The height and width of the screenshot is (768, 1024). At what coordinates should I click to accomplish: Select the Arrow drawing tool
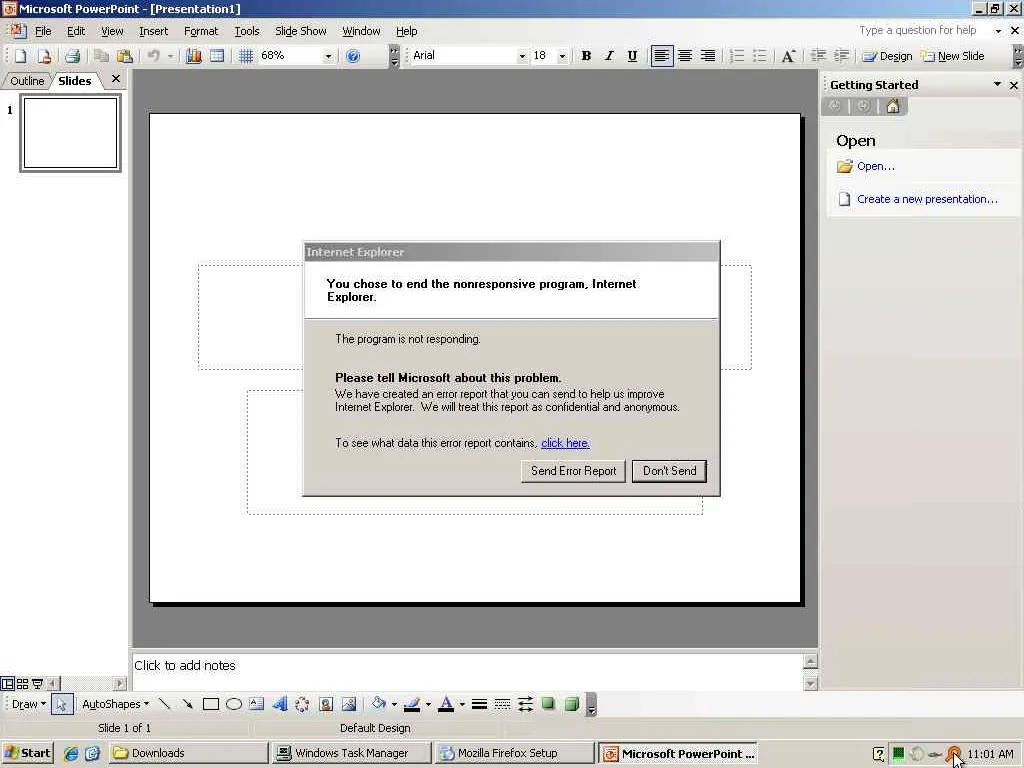point(187,704)
